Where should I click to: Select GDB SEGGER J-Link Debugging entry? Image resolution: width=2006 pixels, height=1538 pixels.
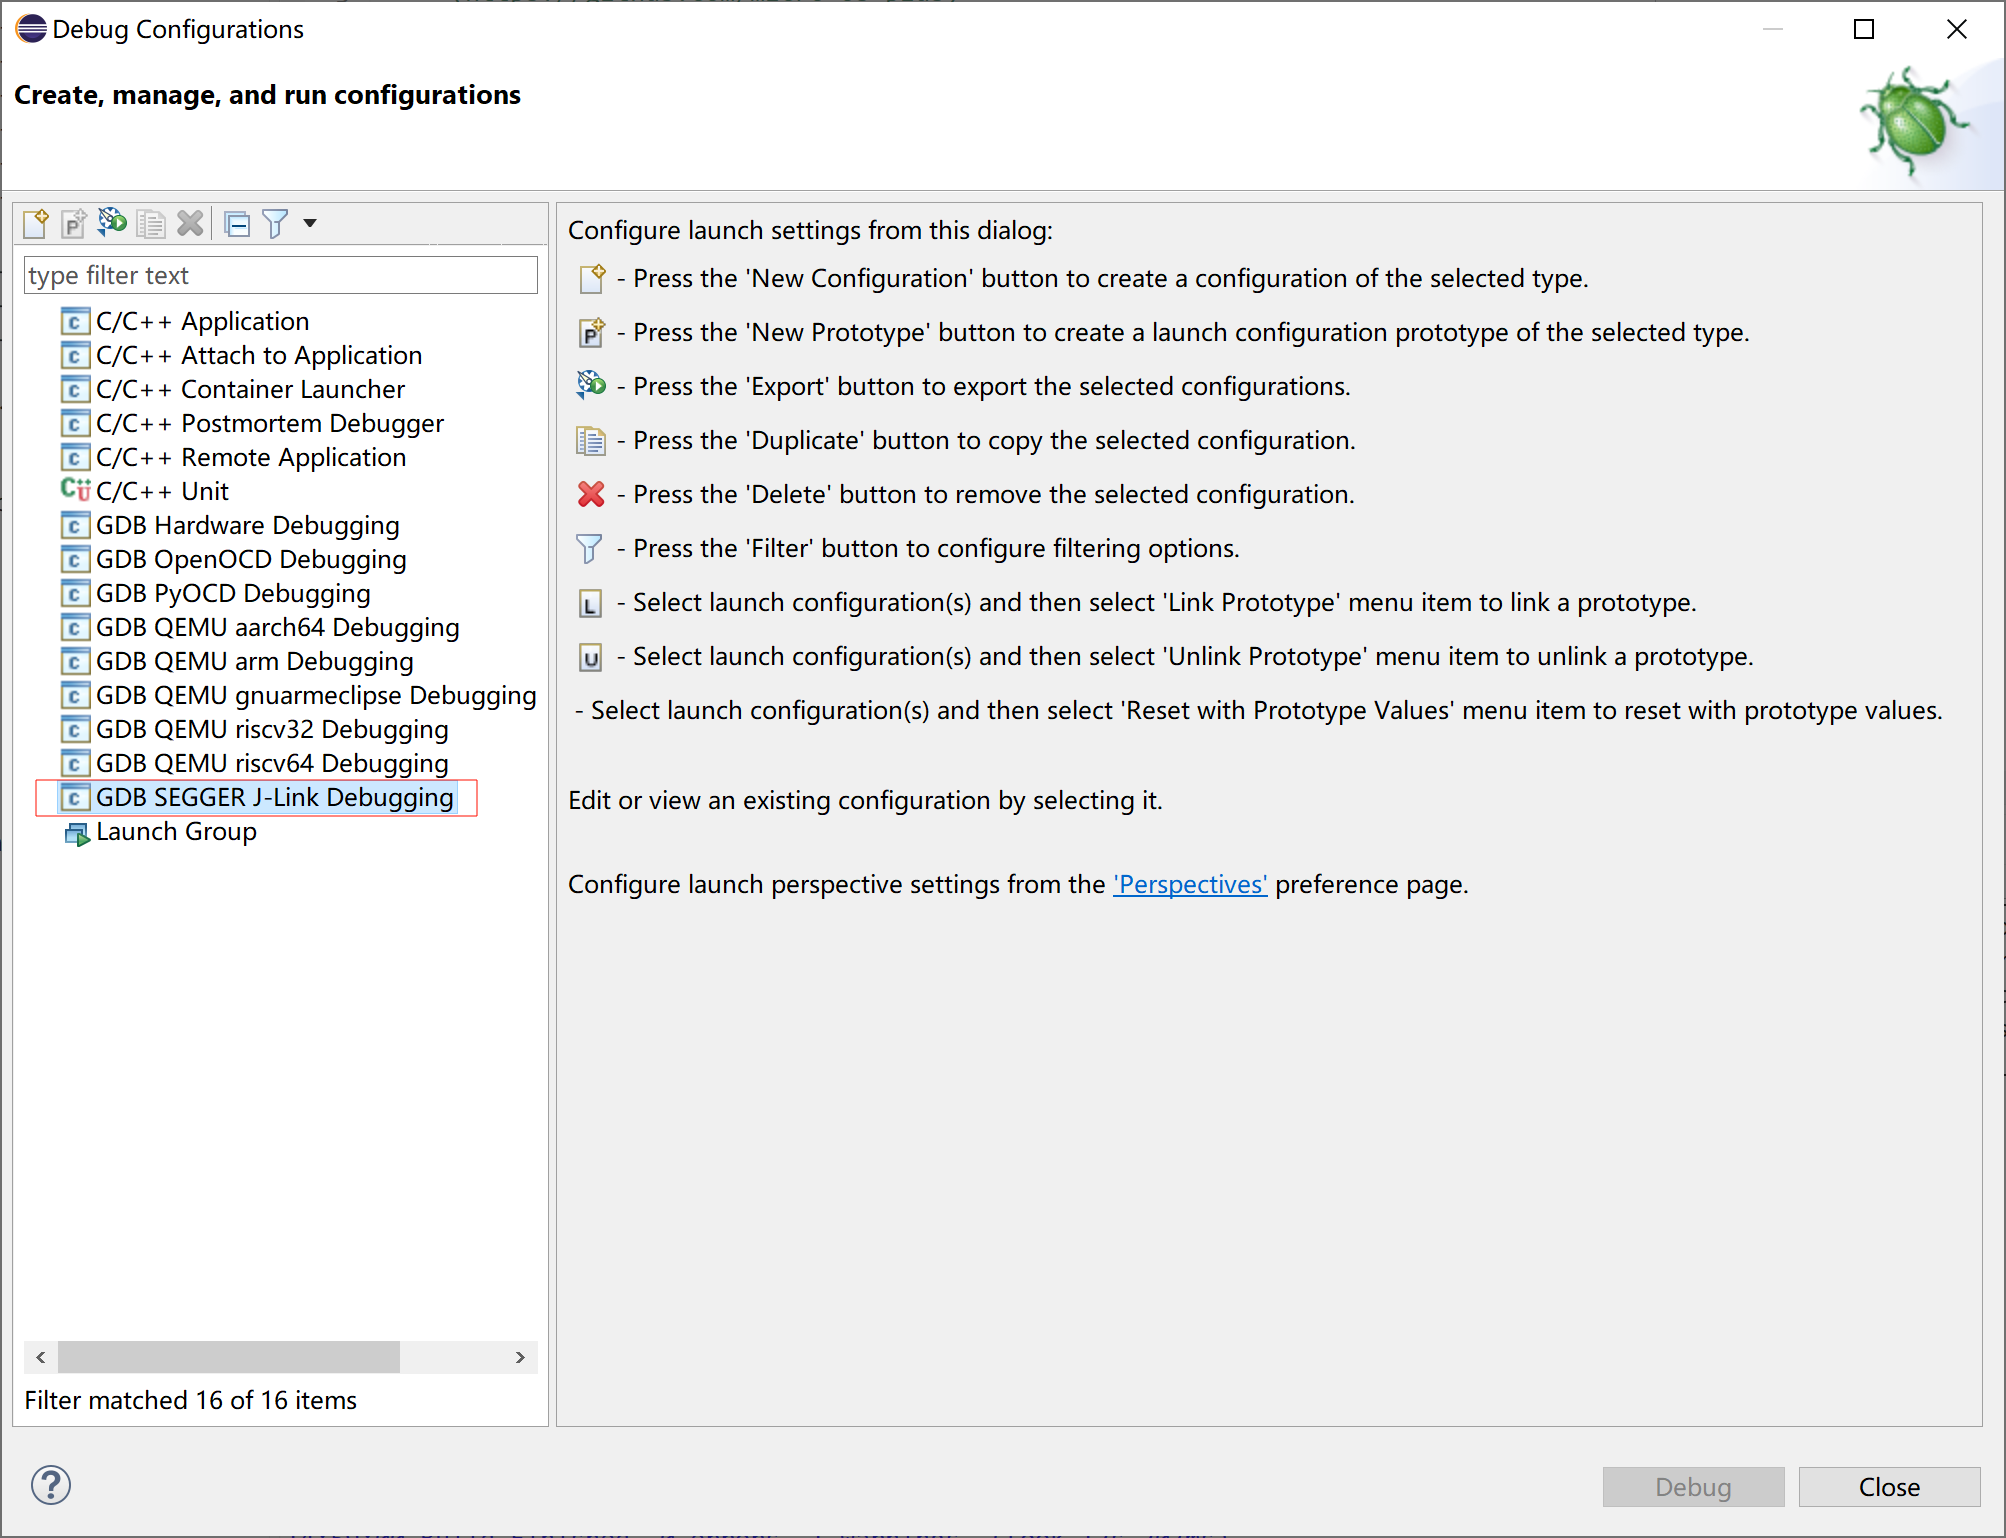pyautogui.click(x=274, y=797)
